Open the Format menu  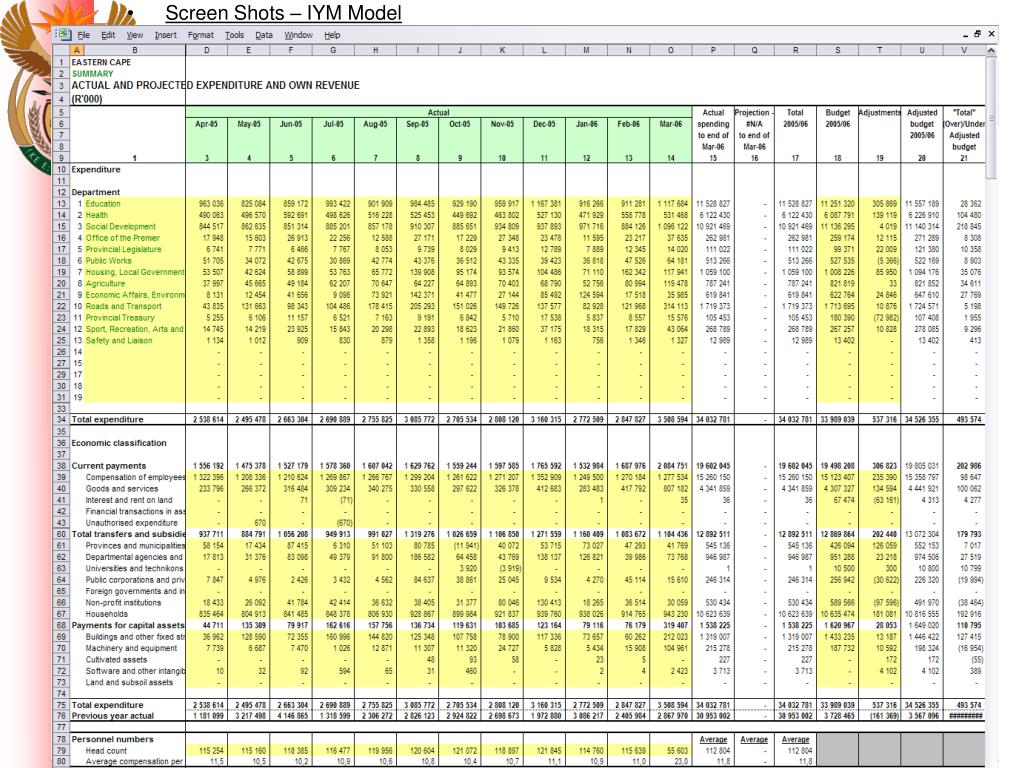pos(200,35)
